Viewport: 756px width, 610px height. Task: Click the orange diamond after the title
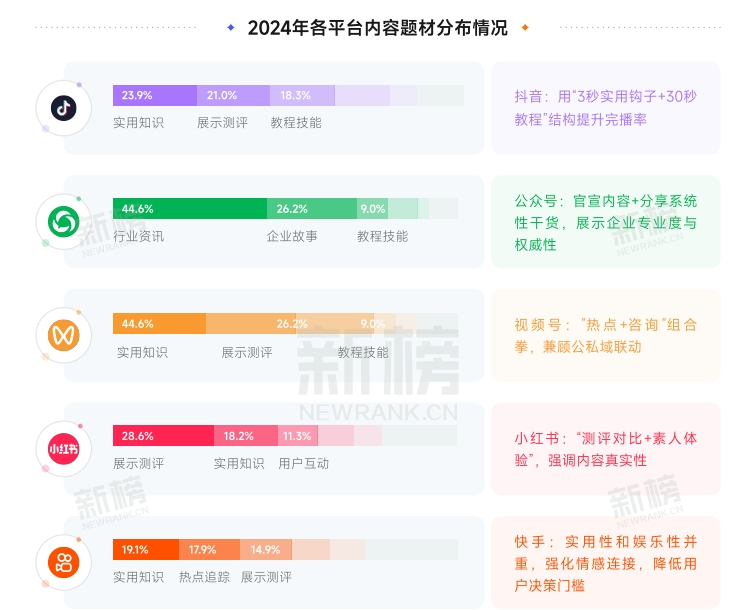tap(526, 27)
